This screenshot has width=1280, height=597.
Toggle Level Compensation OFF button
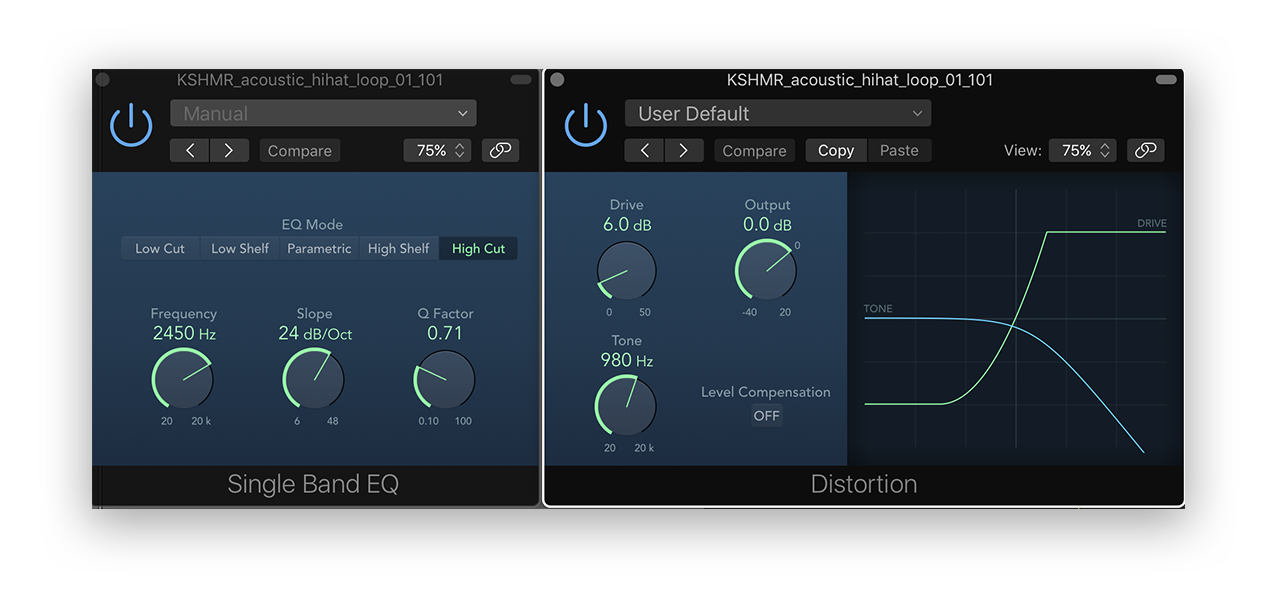click(767, 416)
